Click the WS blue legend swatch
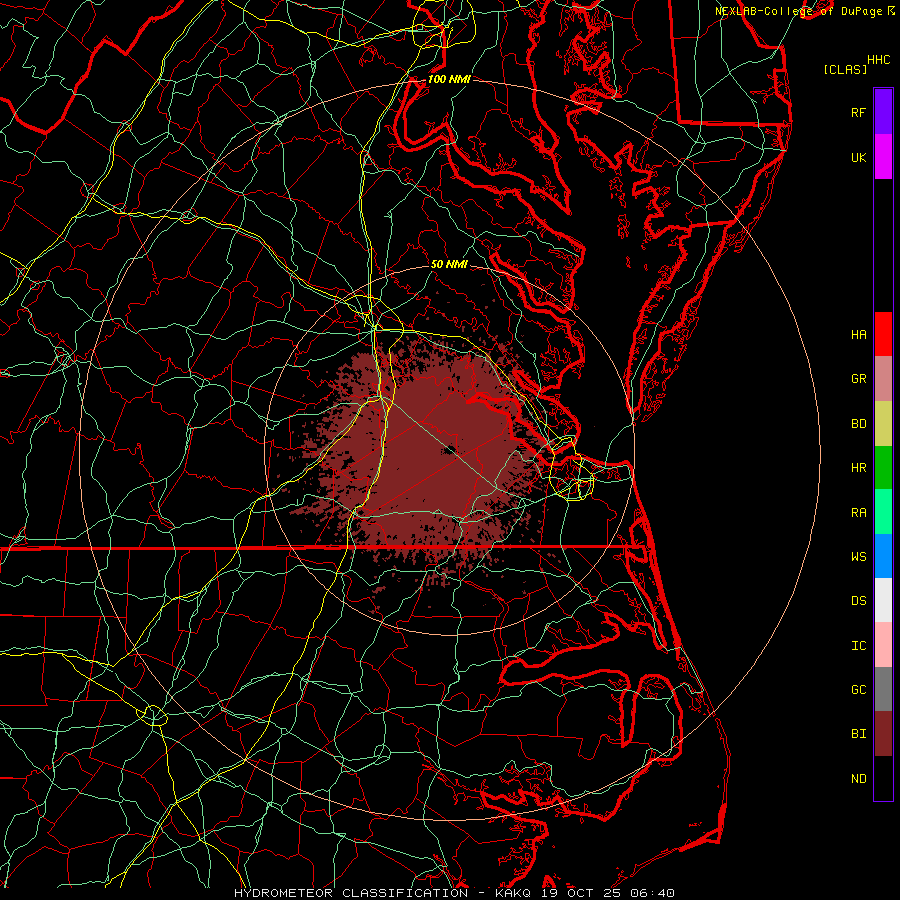Image resolution: width=900 pixels, height=900 pixels. (883, 556)
